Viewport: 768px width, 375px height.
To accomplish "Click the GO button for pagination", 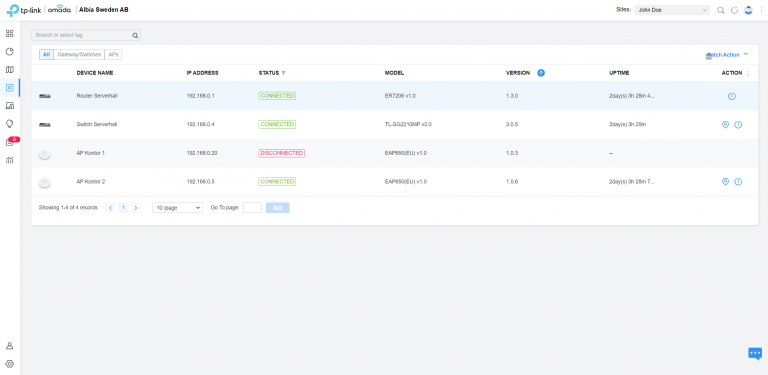I will click(x=277, y=208).
